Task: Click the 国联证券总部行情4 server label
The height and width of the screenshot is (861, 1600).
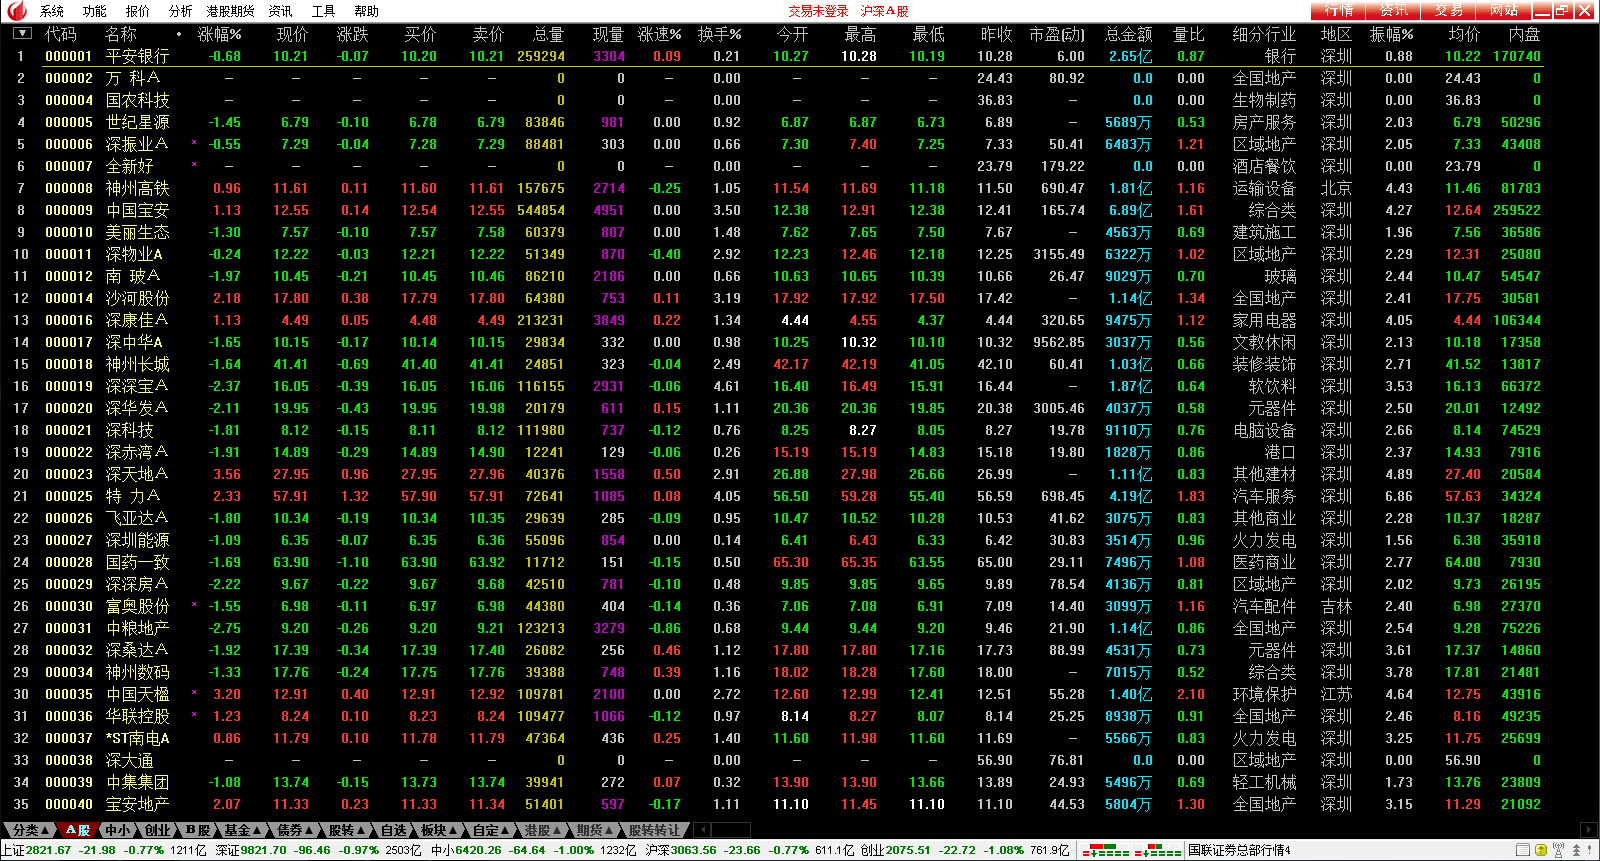Action: point(1239,850)
